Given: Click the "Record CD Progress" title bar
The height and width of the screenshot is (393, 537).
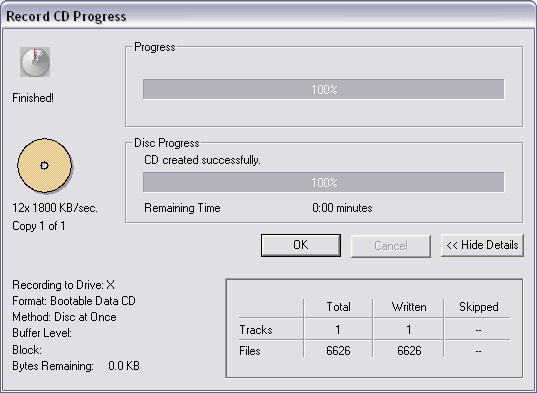Looking at the screenshot, I should pyautogui.click(x=268, y=16).
